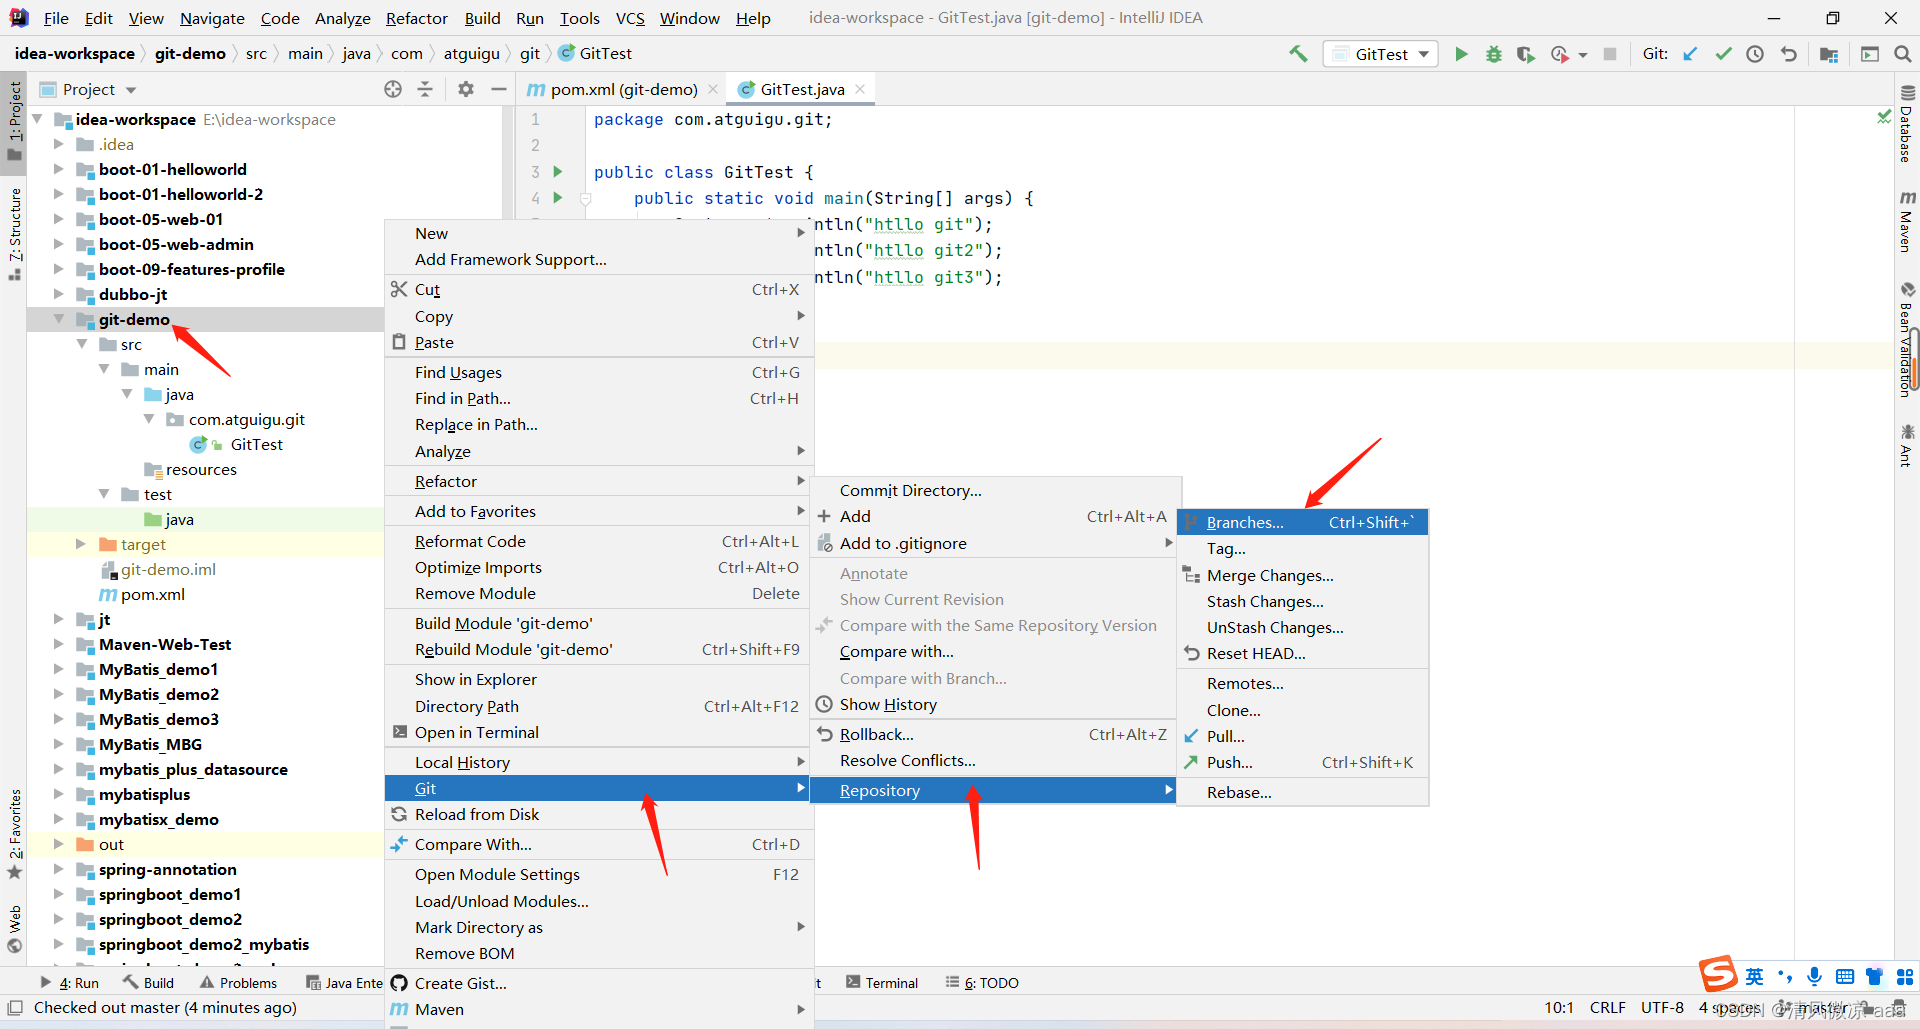Collapse the git-demo module node
This screenshot has height=1029, width=1920.
point(58,319)
